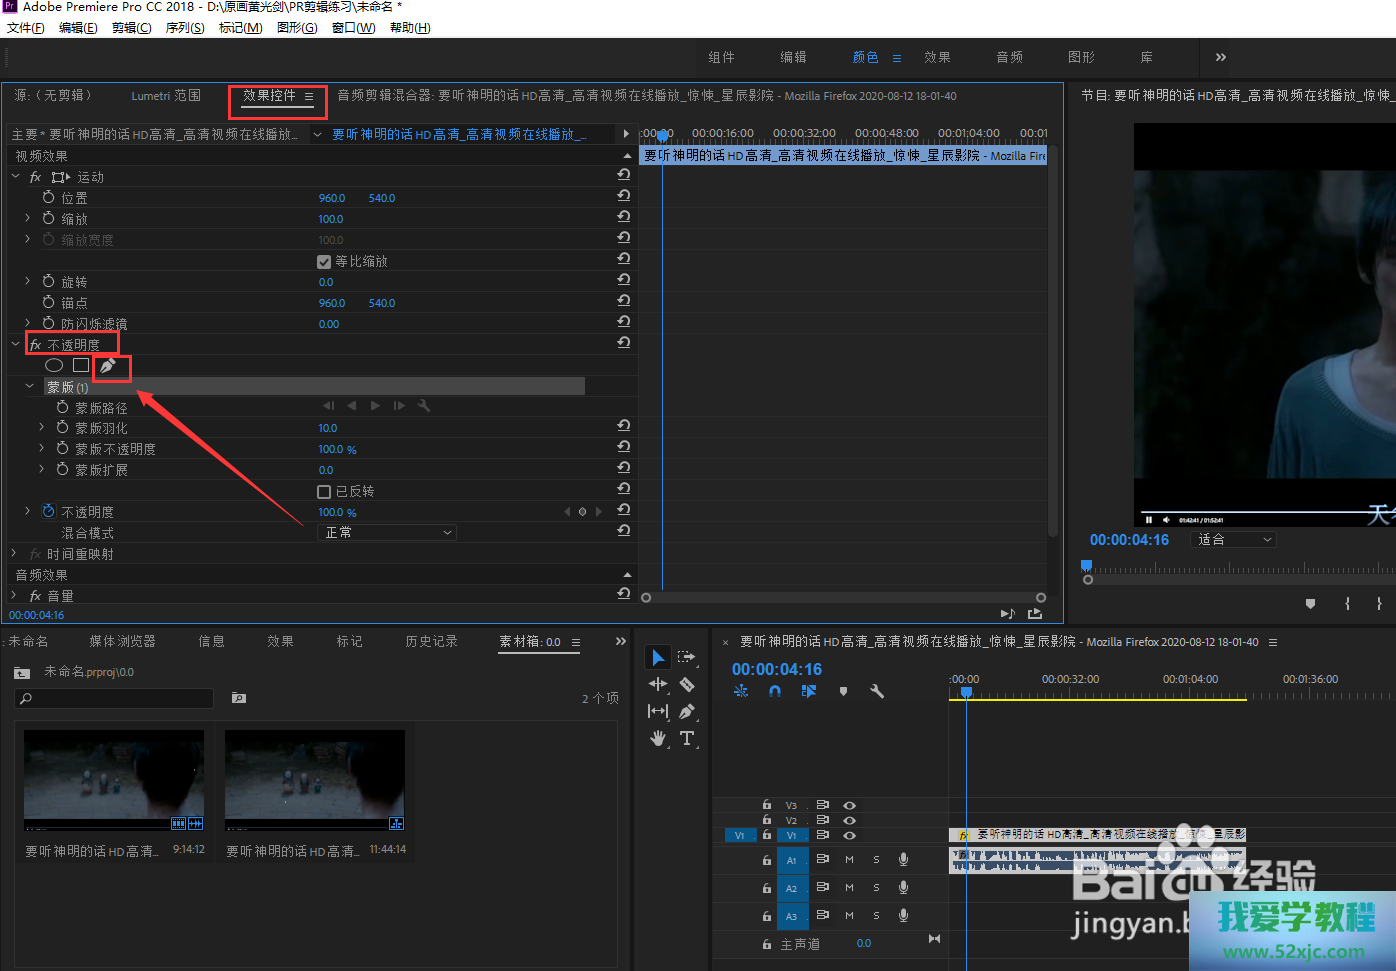Select the first clip thumbnail in bin
Screen dimensions: 1396x971
pos(114,780)
